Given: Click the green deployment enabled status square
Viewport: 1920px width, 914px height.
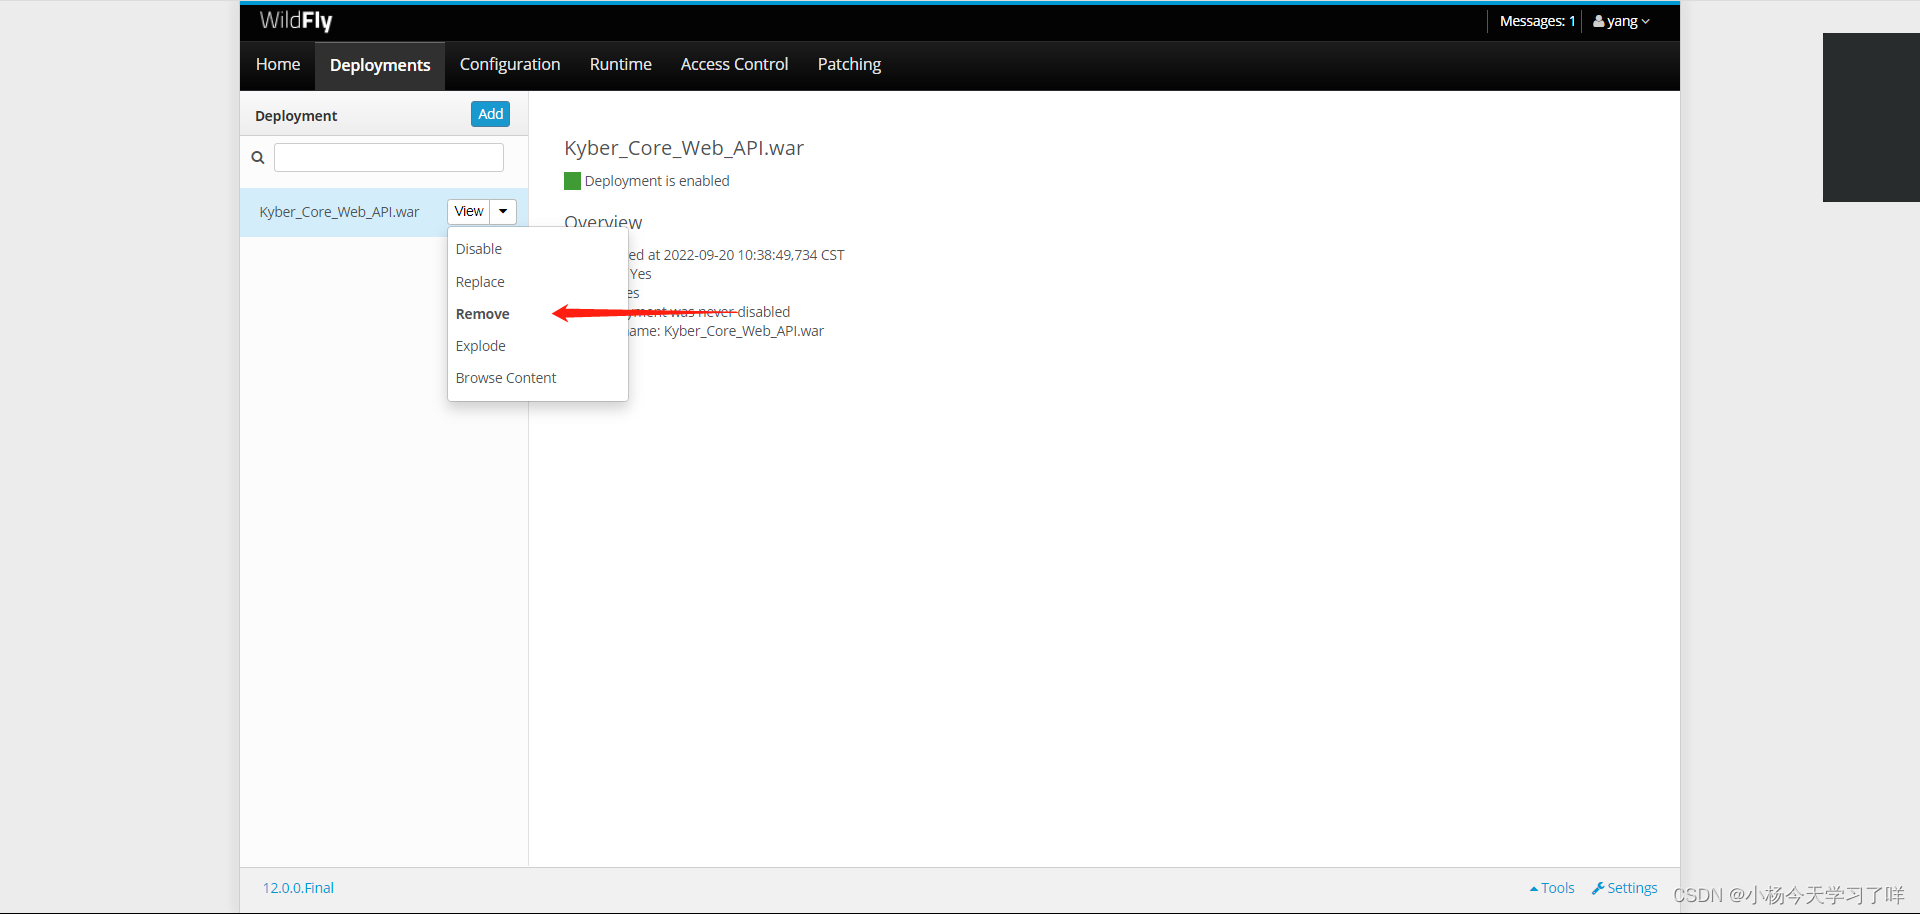Looking at the screenshot, I should coord(571,180).
